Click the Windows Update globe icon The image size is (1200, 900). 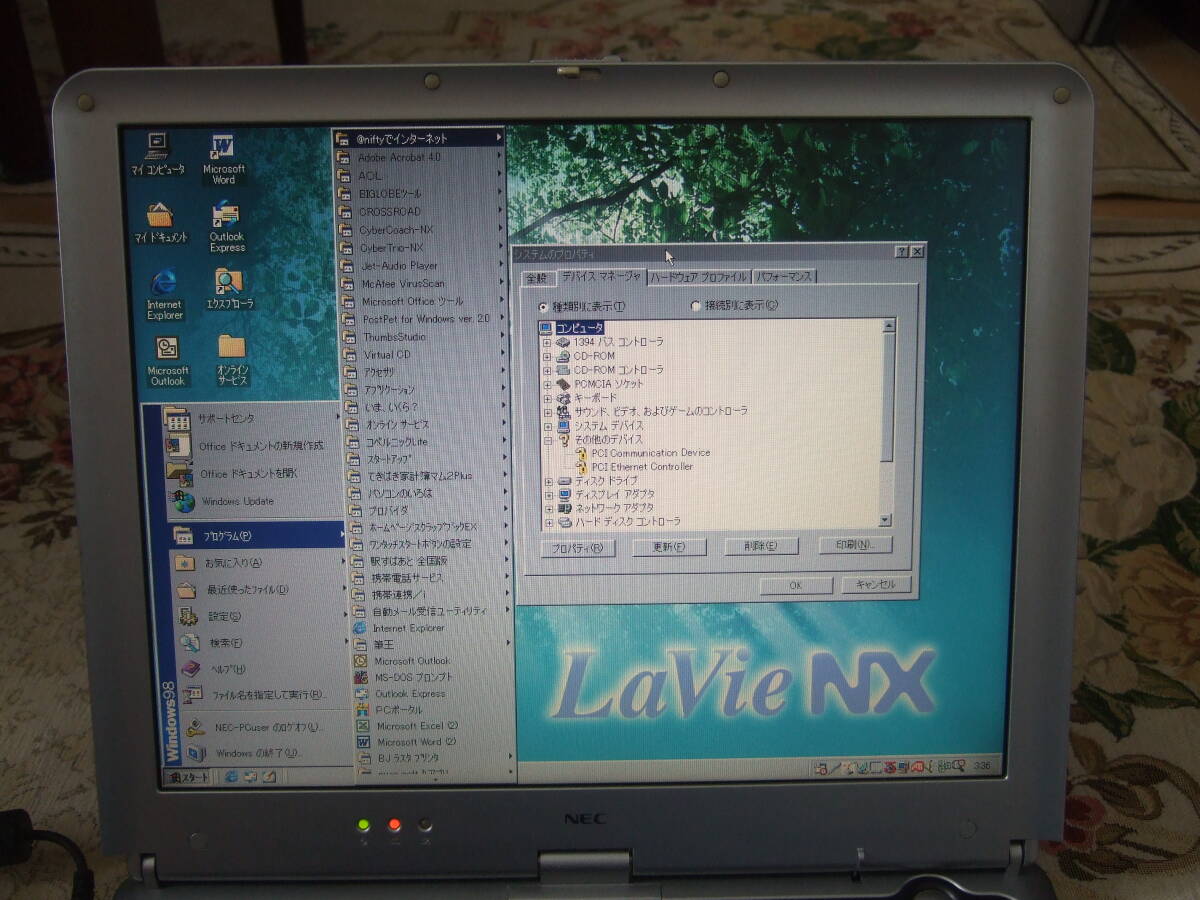point(183,502)
